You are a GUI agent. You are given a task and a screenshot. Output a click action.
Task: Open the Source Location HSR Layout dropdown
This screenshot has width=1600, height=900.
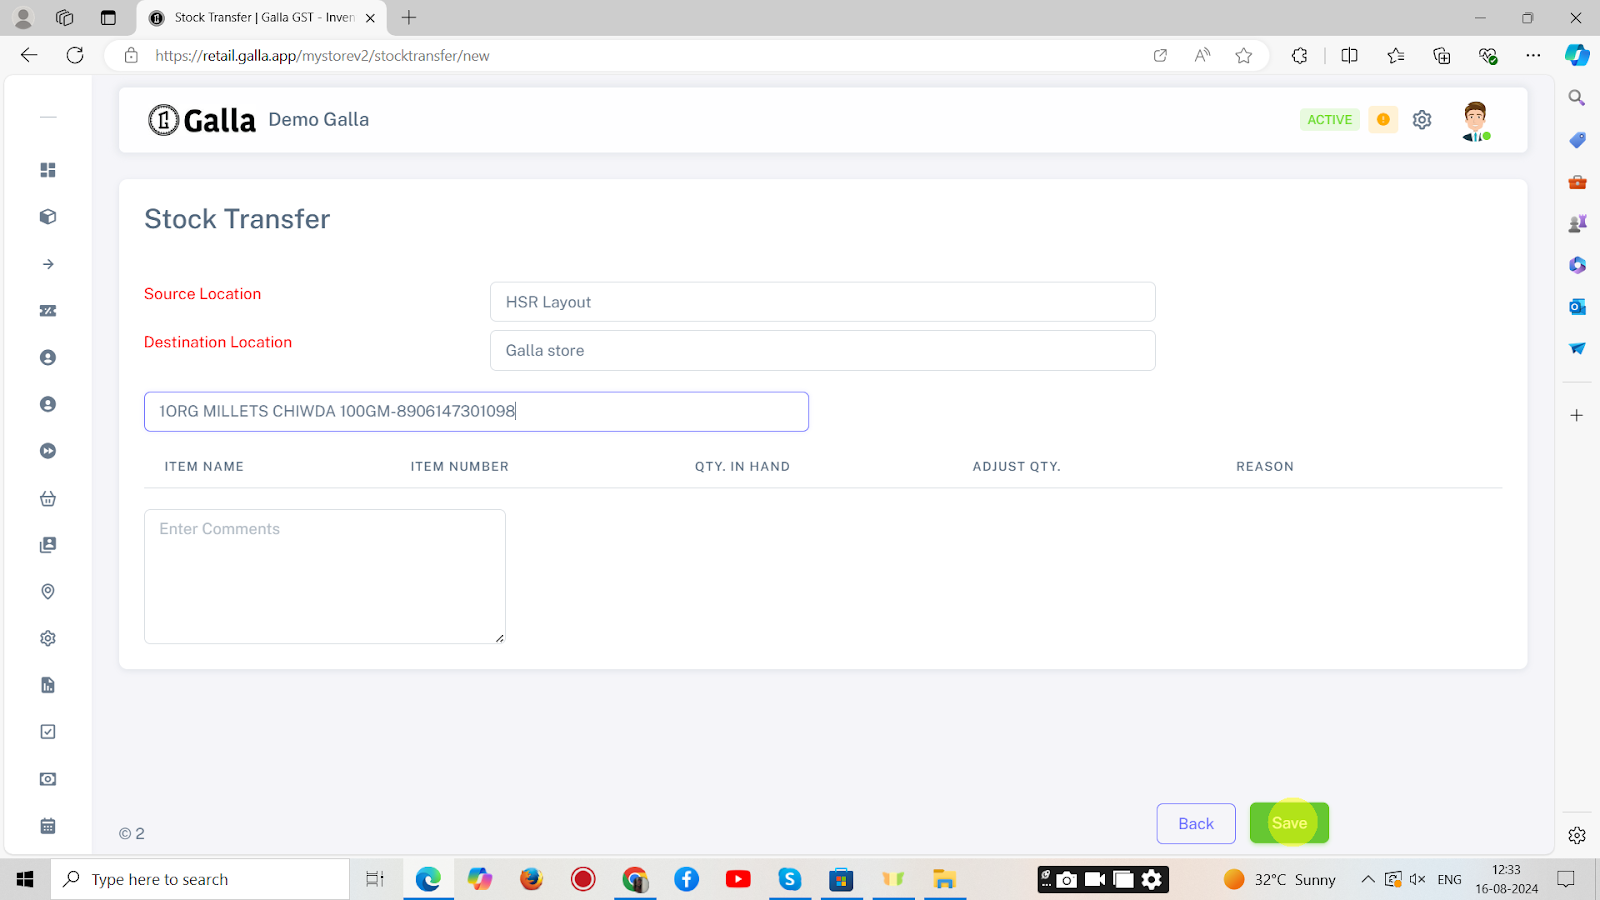click(823, 302)
